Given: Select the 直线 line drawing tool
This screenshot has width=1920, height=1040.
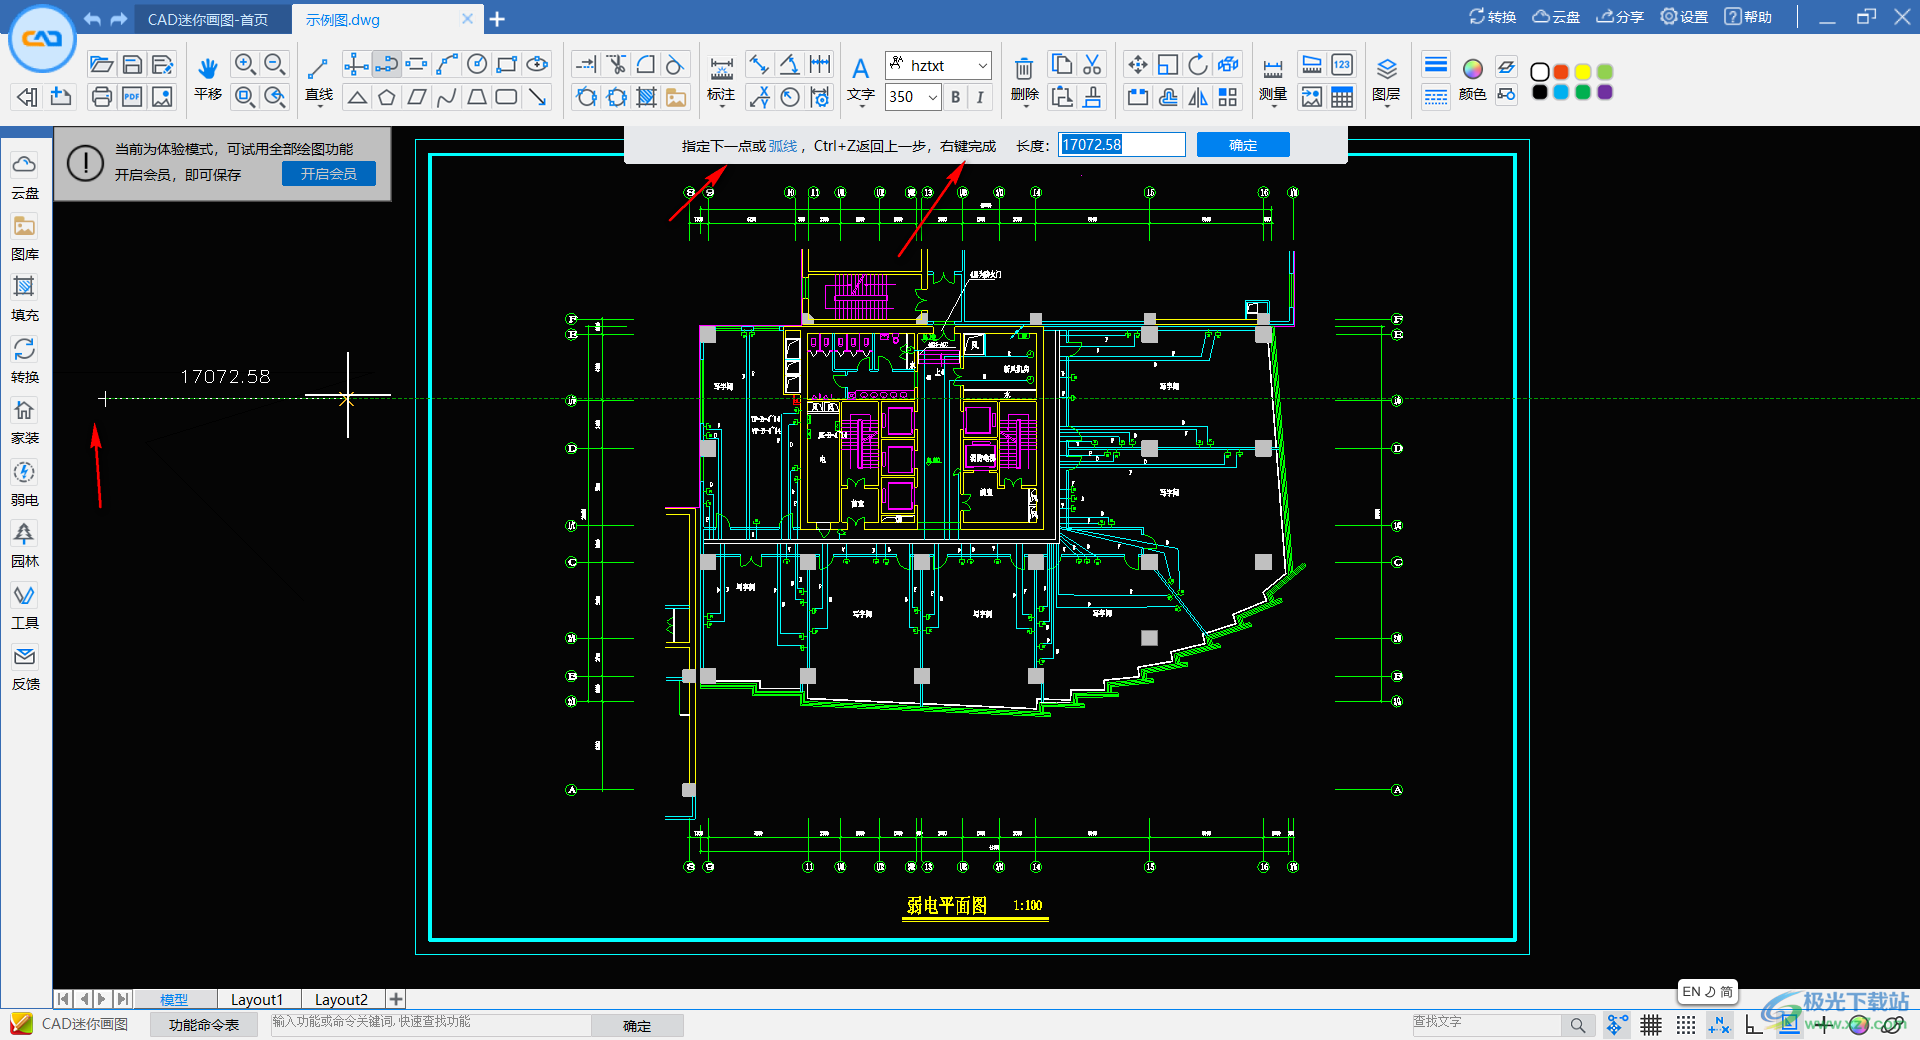Looking at the screenshot, I should (319, 78).
